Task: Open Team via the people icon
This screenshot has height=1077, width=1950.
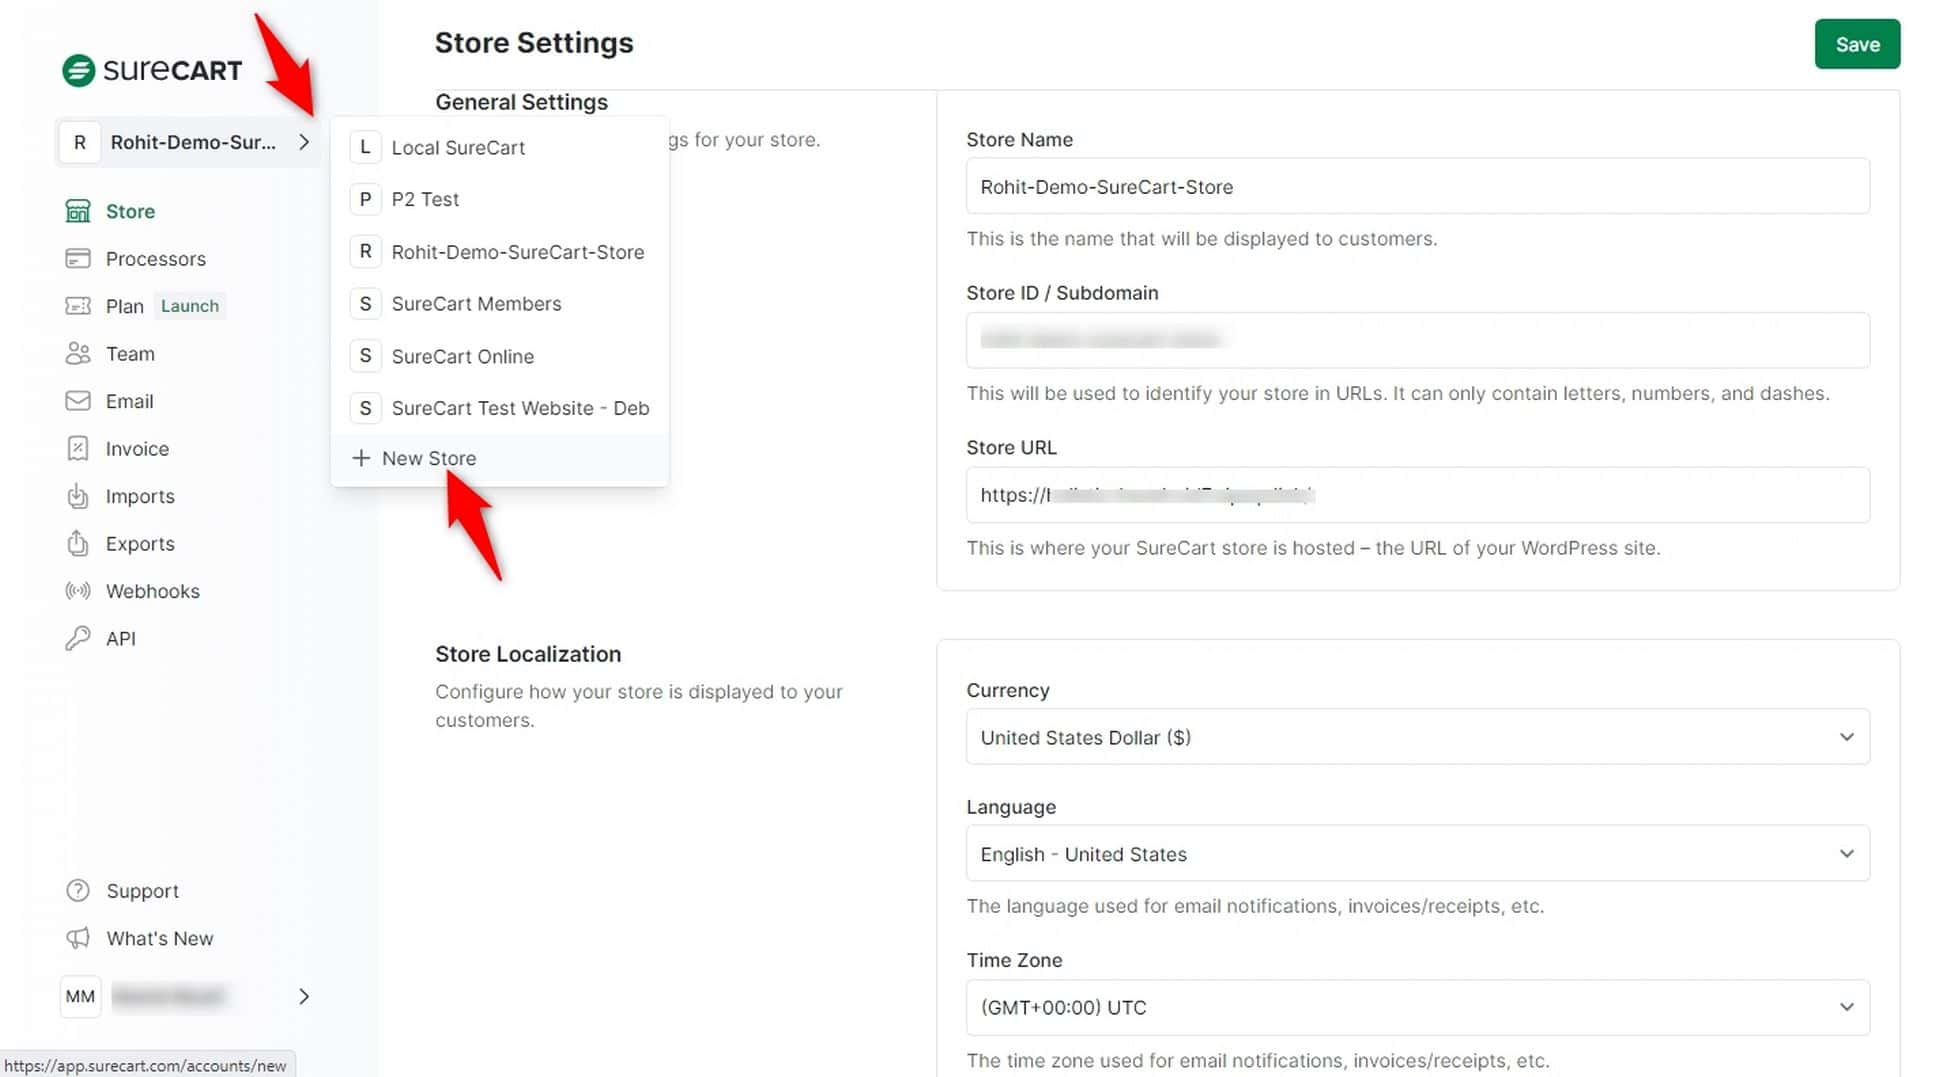Action: click(78, 354)
